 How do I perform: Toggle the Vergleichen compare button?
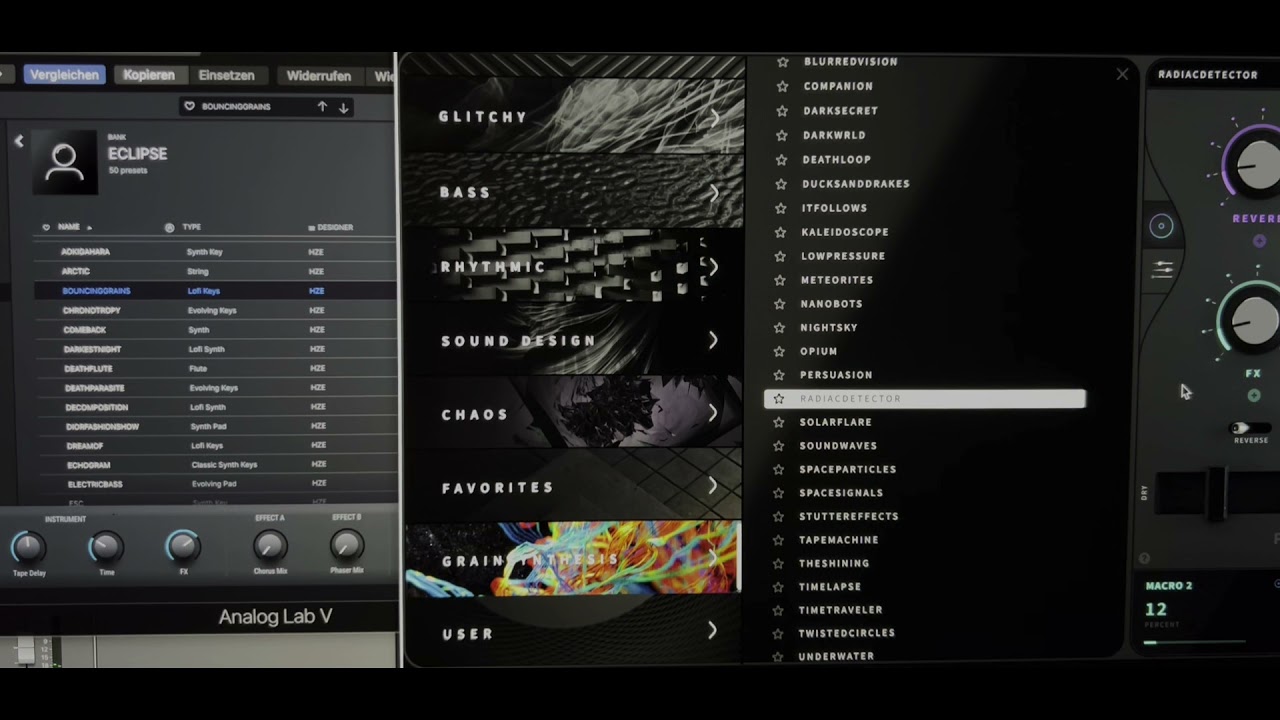pos(64,75)
